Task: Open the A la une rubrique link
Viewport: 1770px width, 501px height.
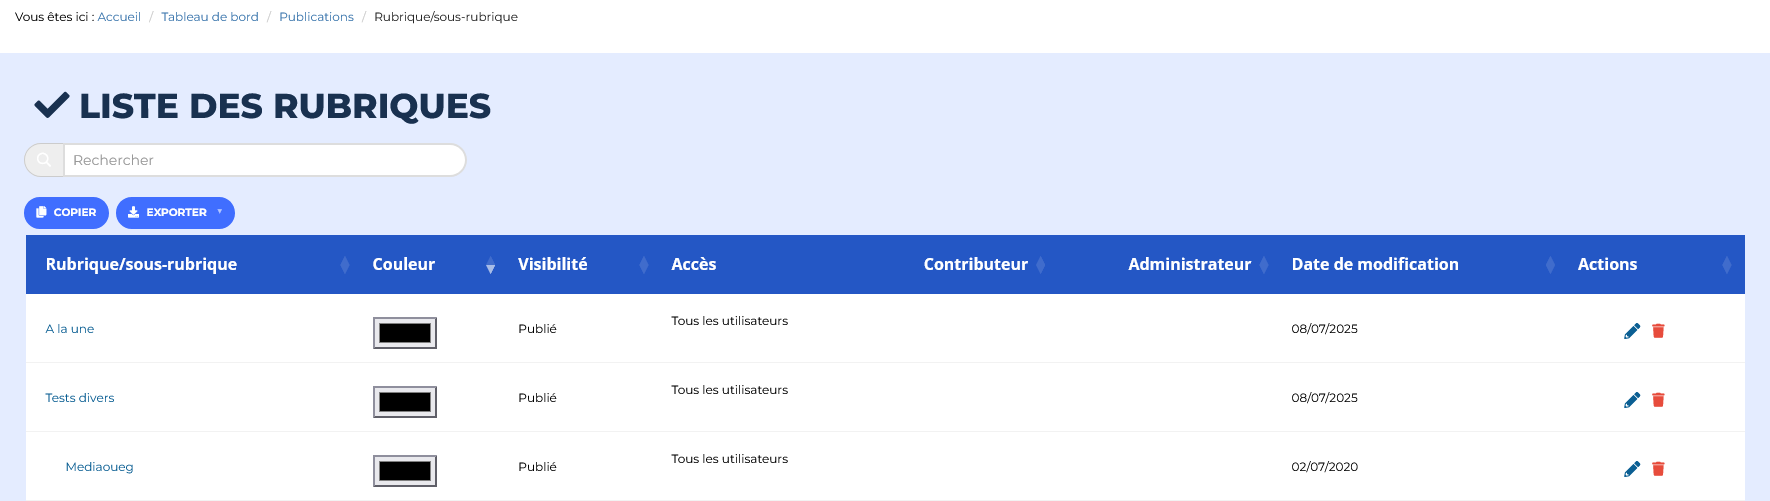Action: click(70, 329)
